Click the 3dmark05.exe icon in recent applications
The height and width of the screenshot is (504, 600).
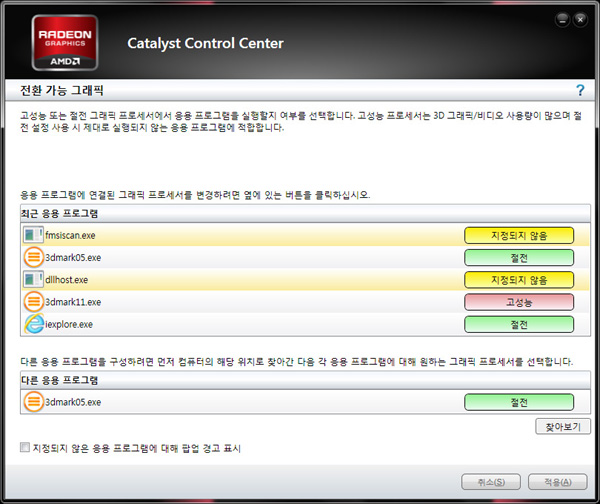34,257
